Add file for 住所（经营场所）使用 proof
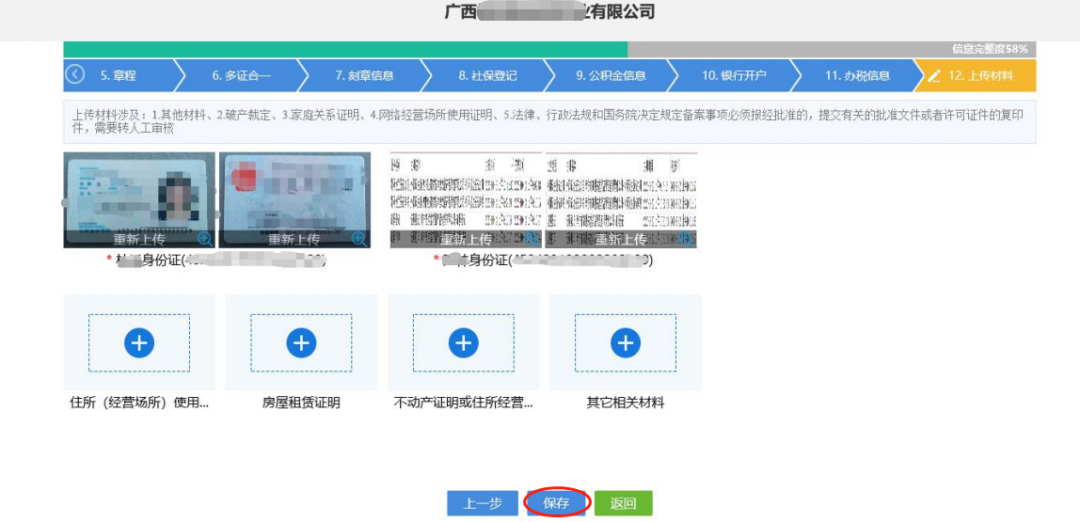 (x=139, y=343)
